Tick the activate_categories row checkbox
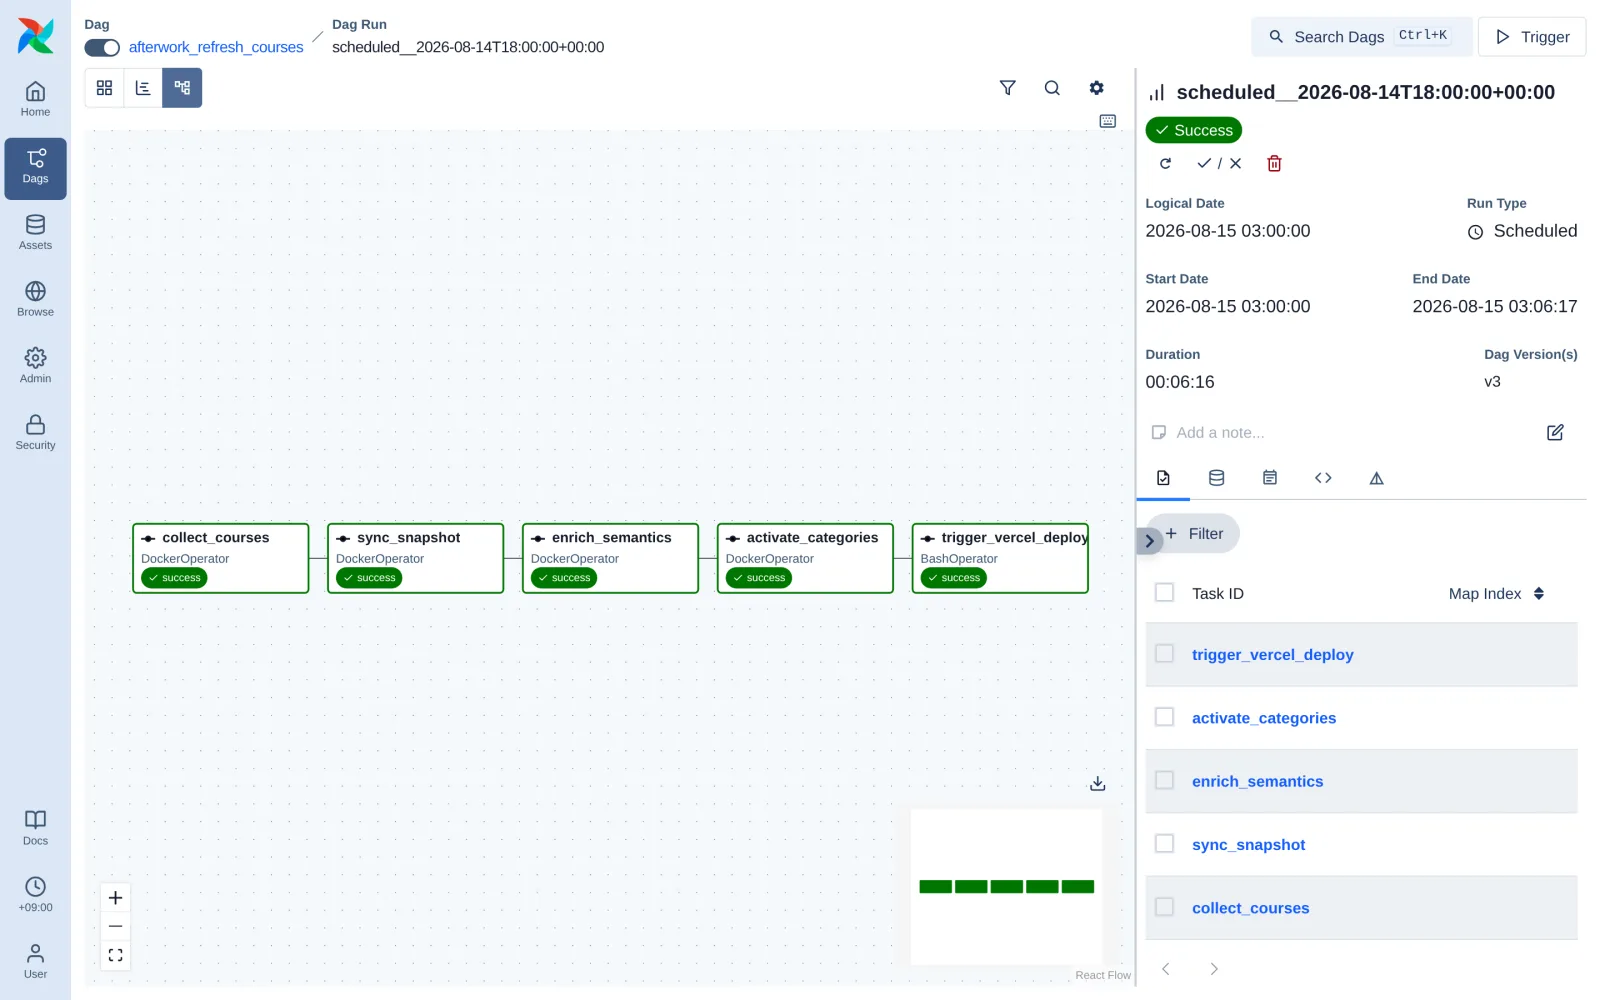 1164,717
